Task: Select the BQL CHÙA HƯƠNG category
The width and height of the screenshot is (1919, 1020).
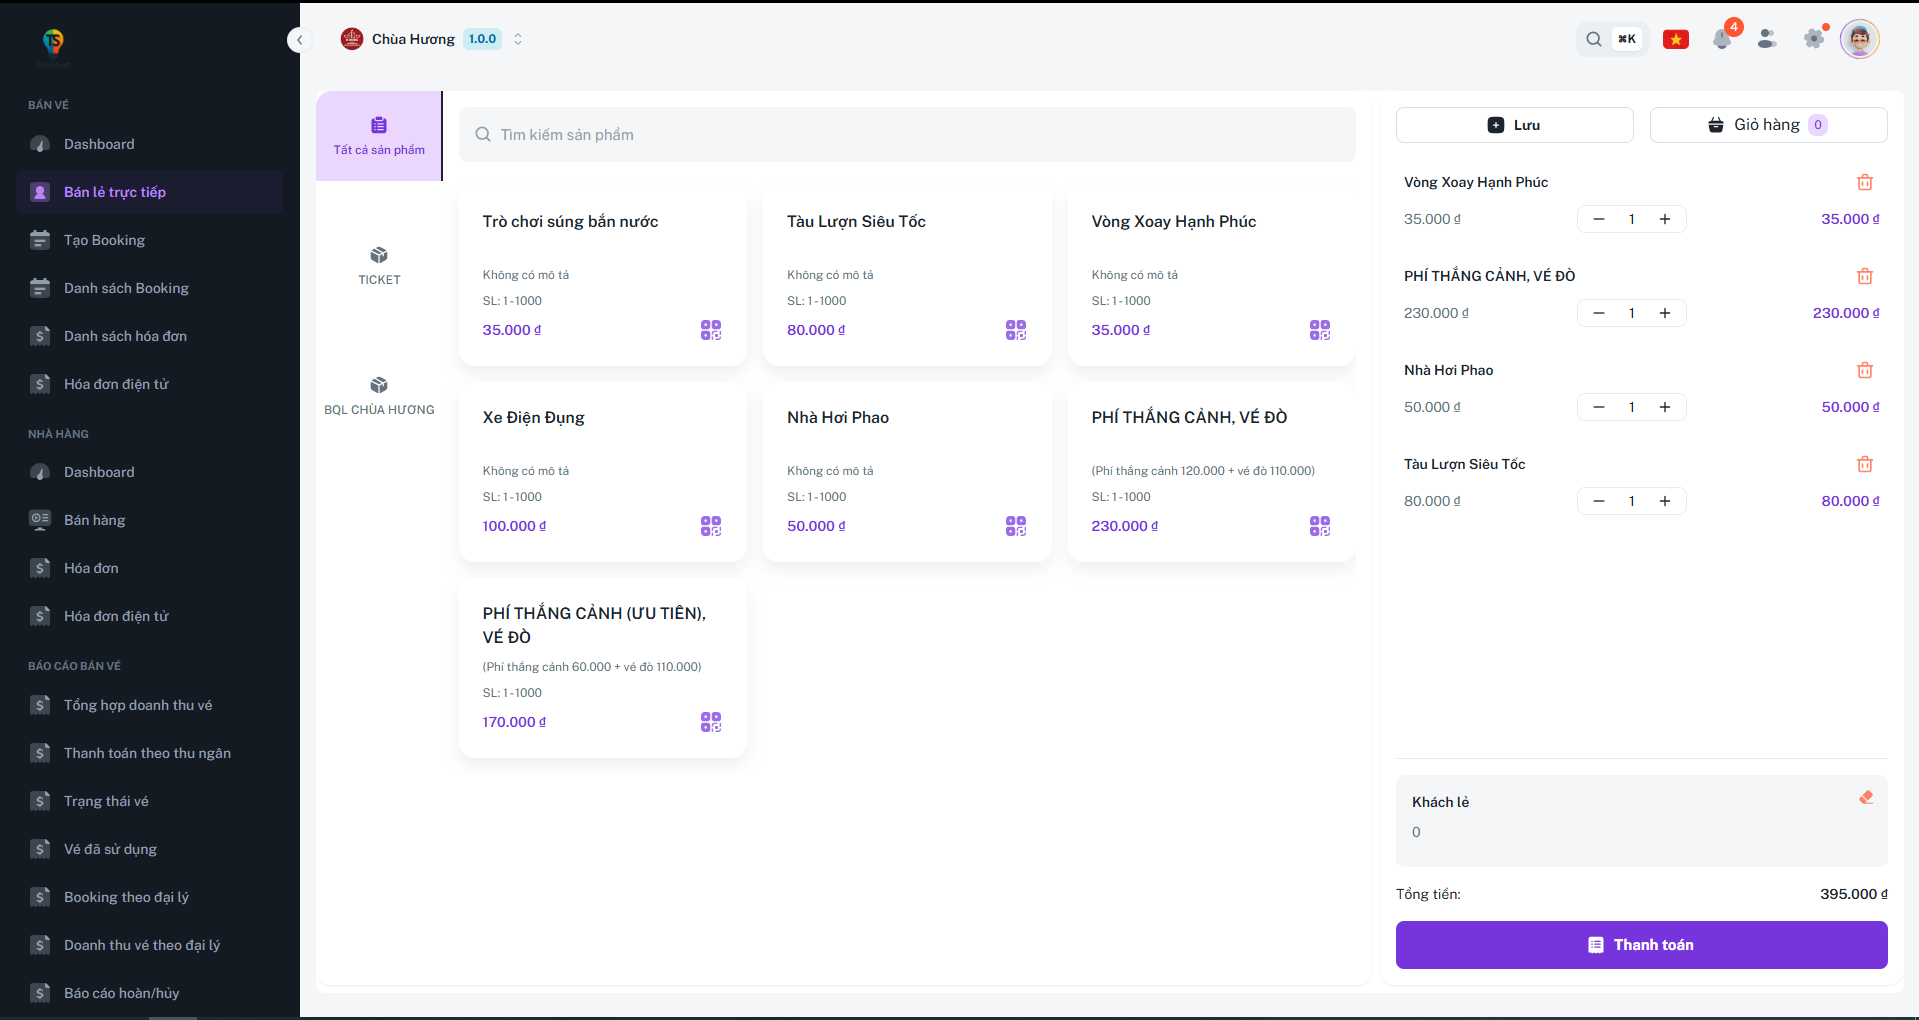Action: coord(379,396)
